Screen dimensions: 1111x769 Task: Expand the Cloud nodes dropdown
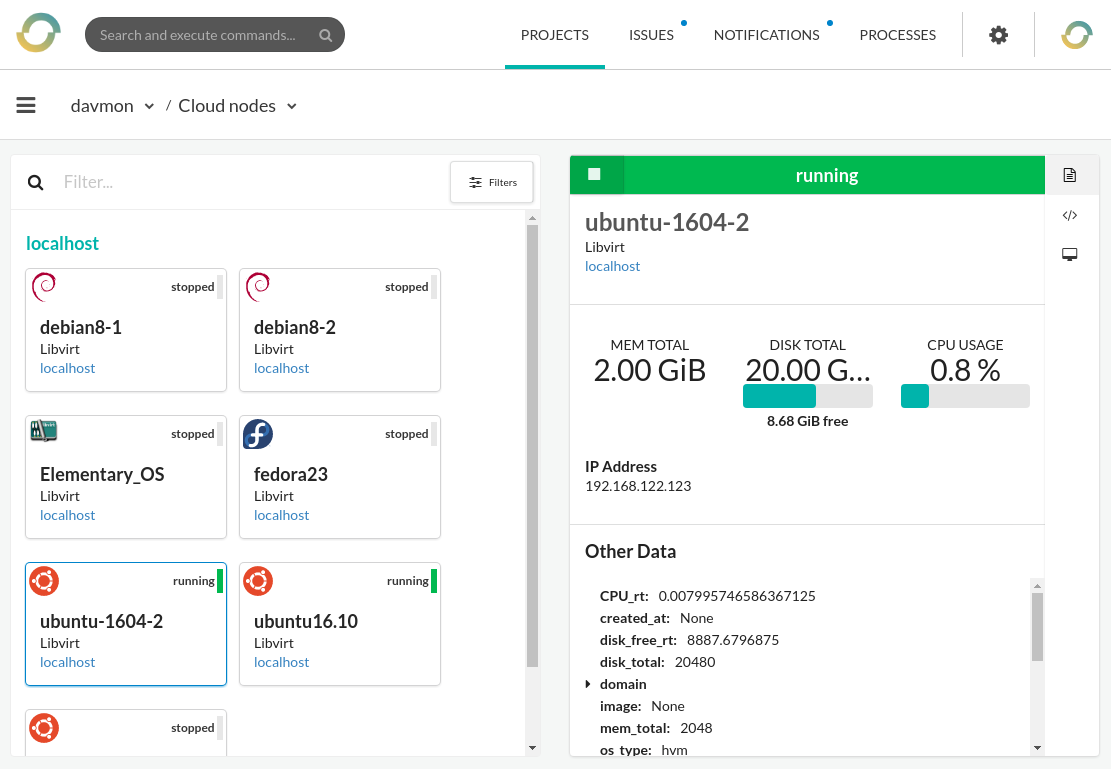(x=291, y=106)
